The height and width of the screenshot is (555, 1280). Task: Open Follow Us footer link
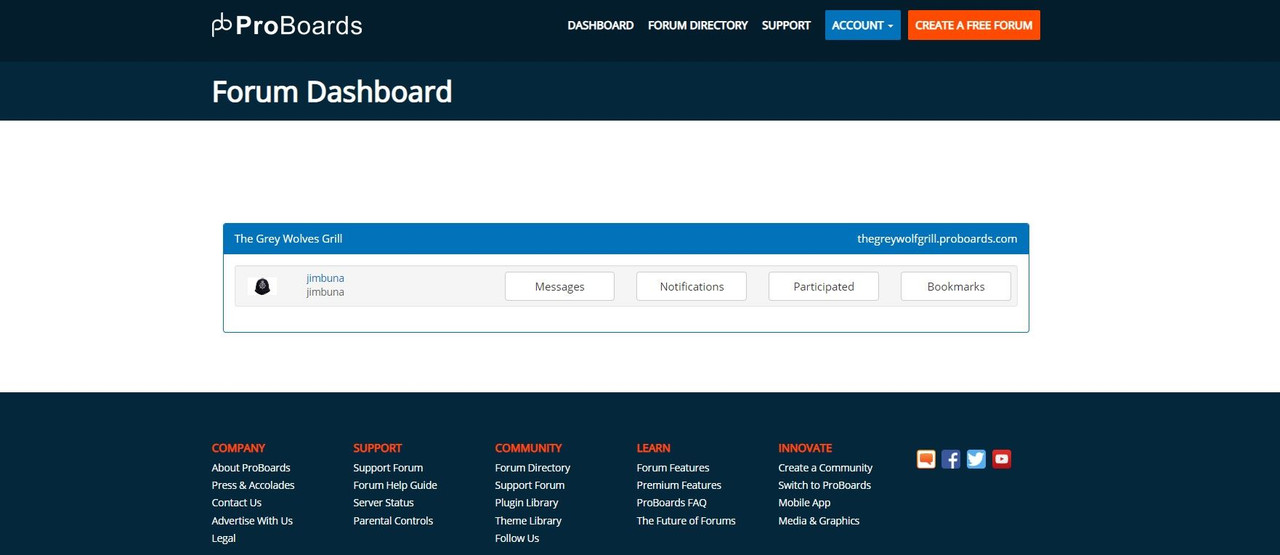(x=517, y=538)
